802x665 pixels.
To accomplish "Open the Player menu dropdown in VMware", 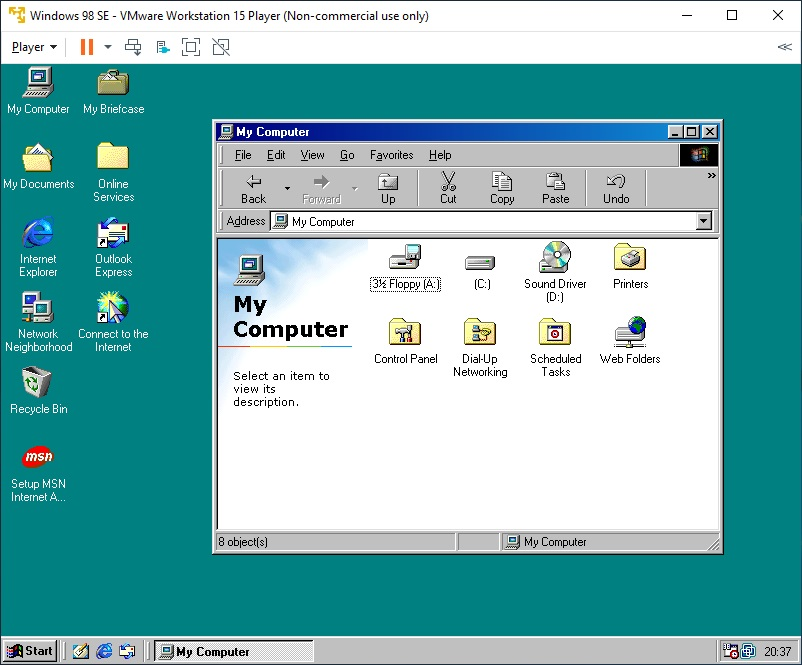I will pos(34,47).
